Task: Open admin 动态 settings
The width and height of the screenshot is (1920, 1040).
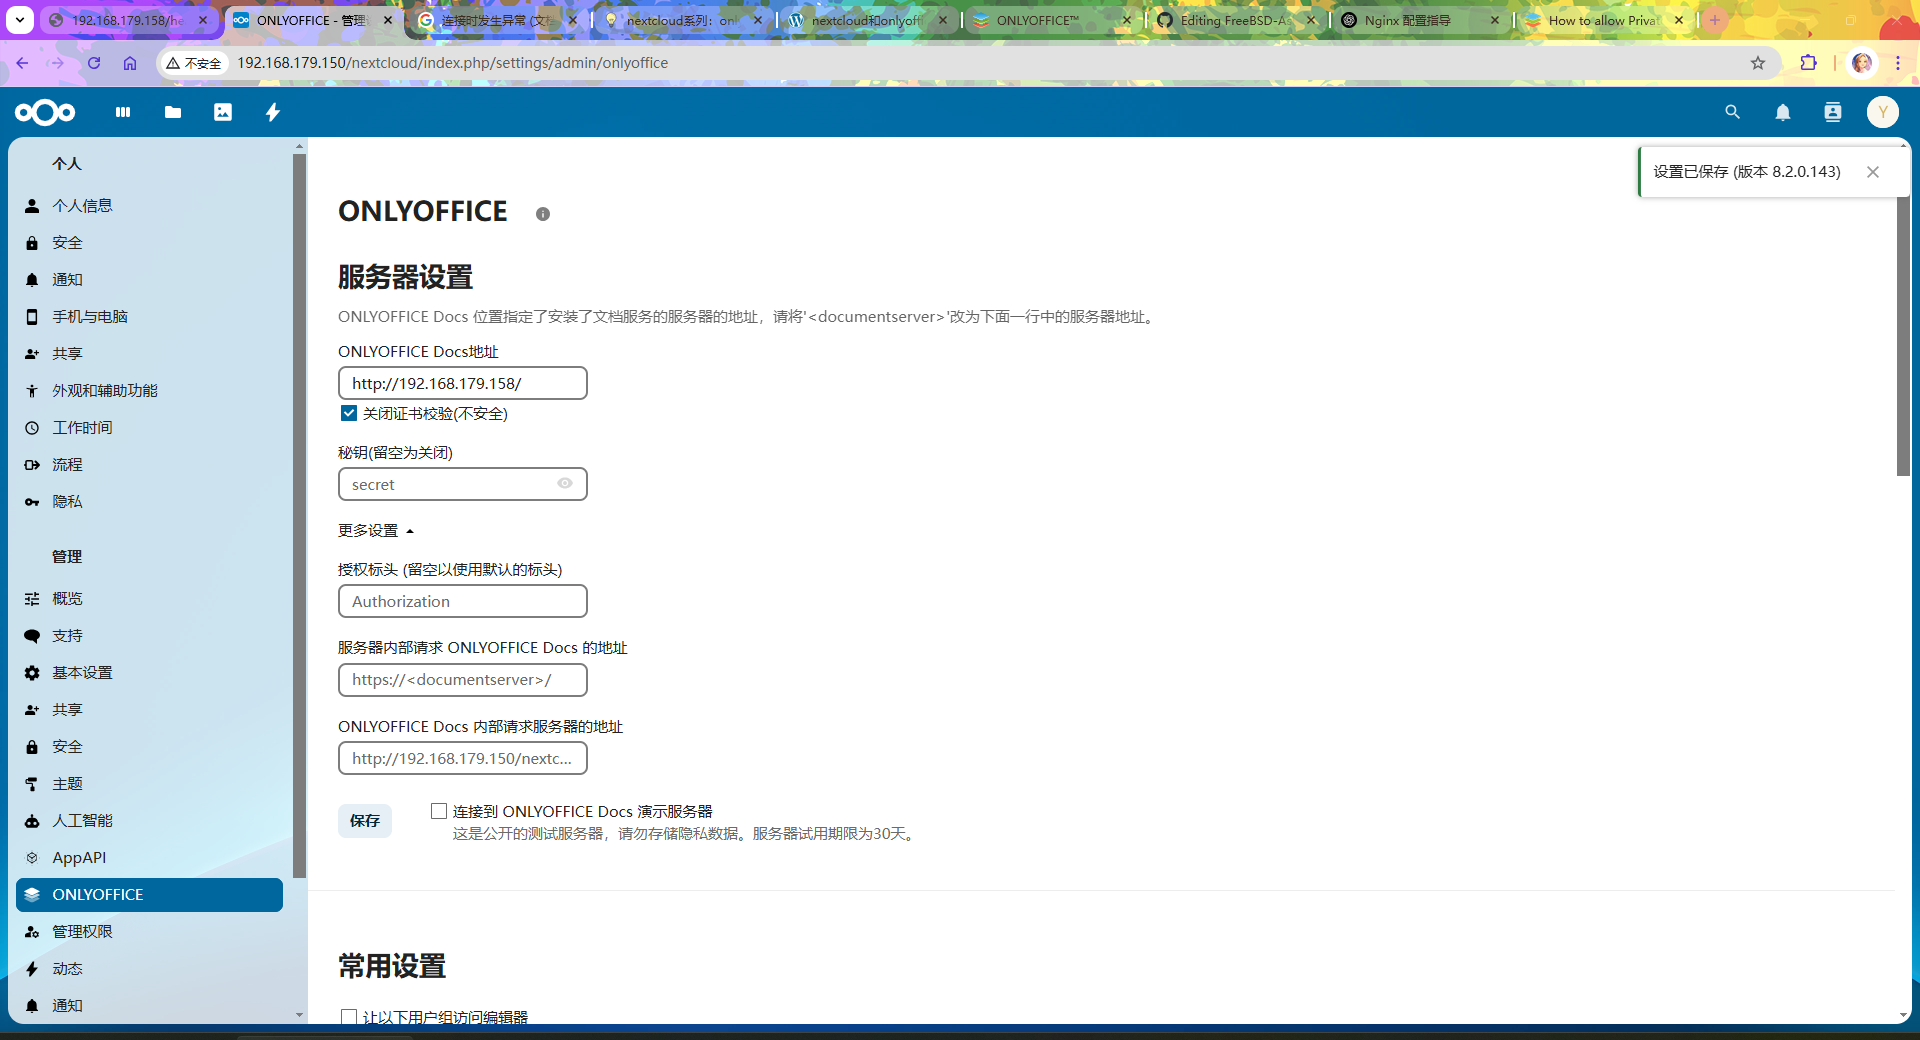Action: (x=149, y=969)
